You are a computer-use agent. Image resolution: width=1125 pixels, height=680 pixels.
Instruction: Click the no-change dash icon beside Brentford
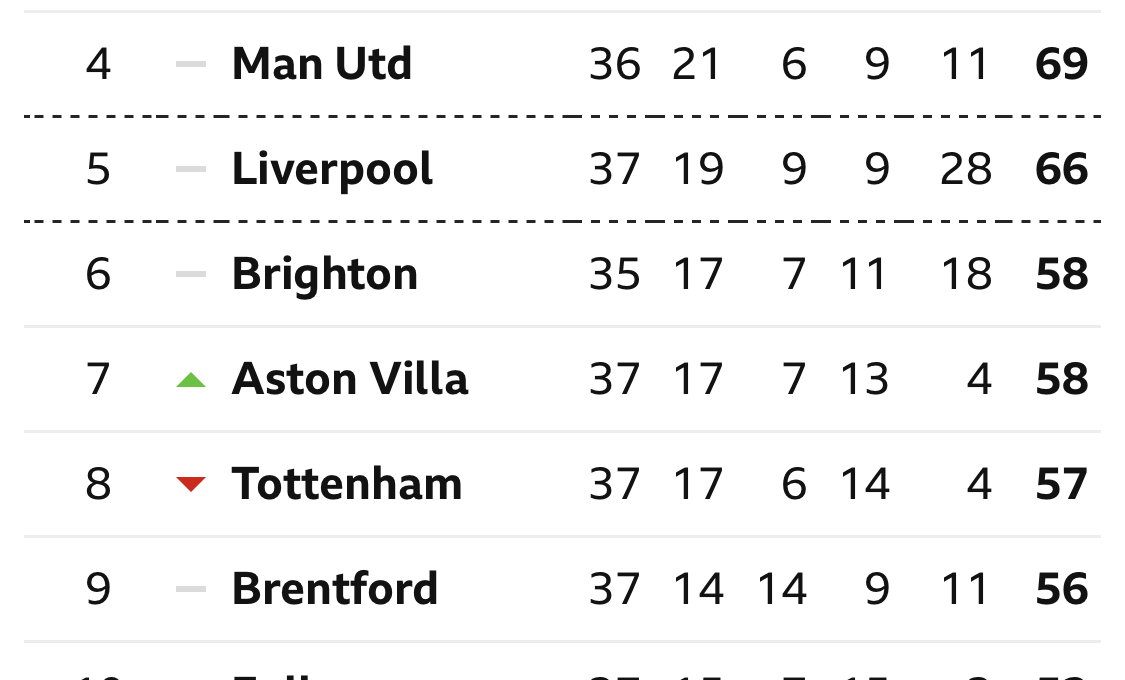tap(191, 589)
